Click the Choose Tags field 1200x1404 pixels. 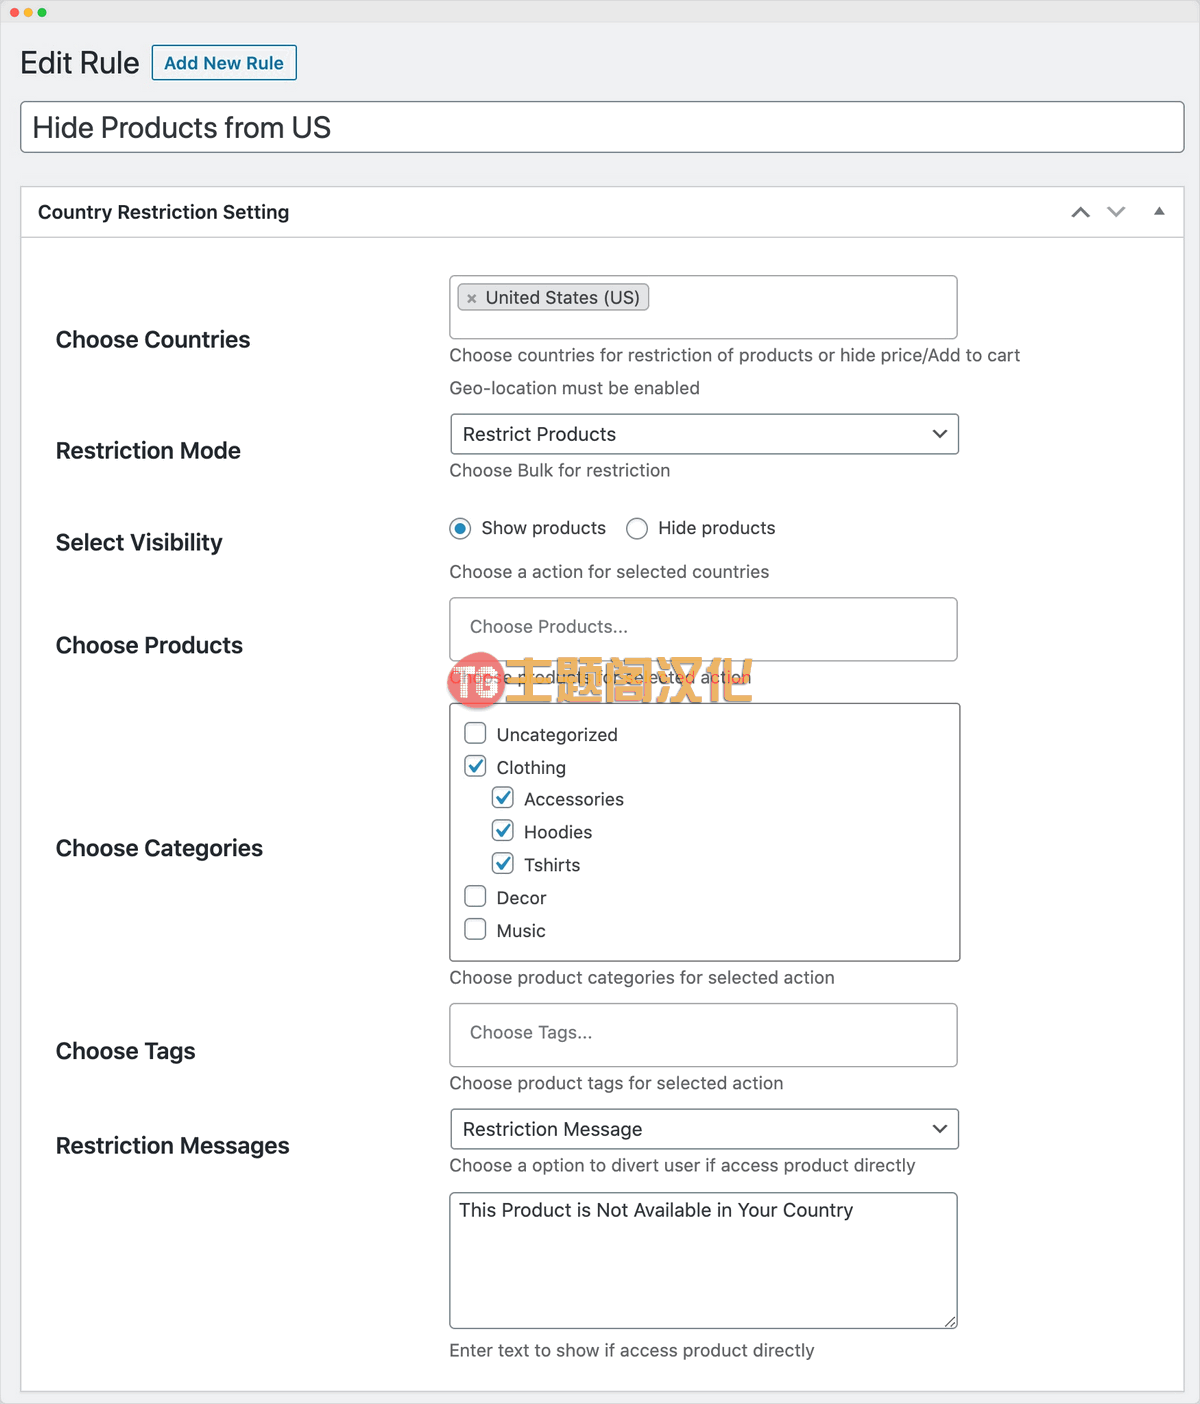703,1034
